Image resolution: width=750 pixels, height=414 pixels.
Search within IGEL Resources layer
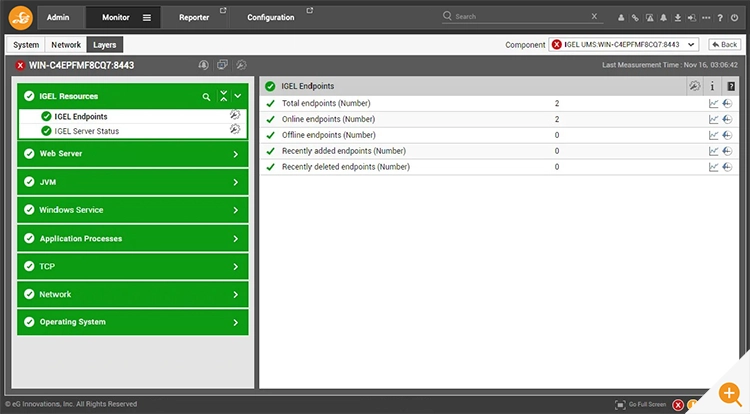(x=206, y=97)
